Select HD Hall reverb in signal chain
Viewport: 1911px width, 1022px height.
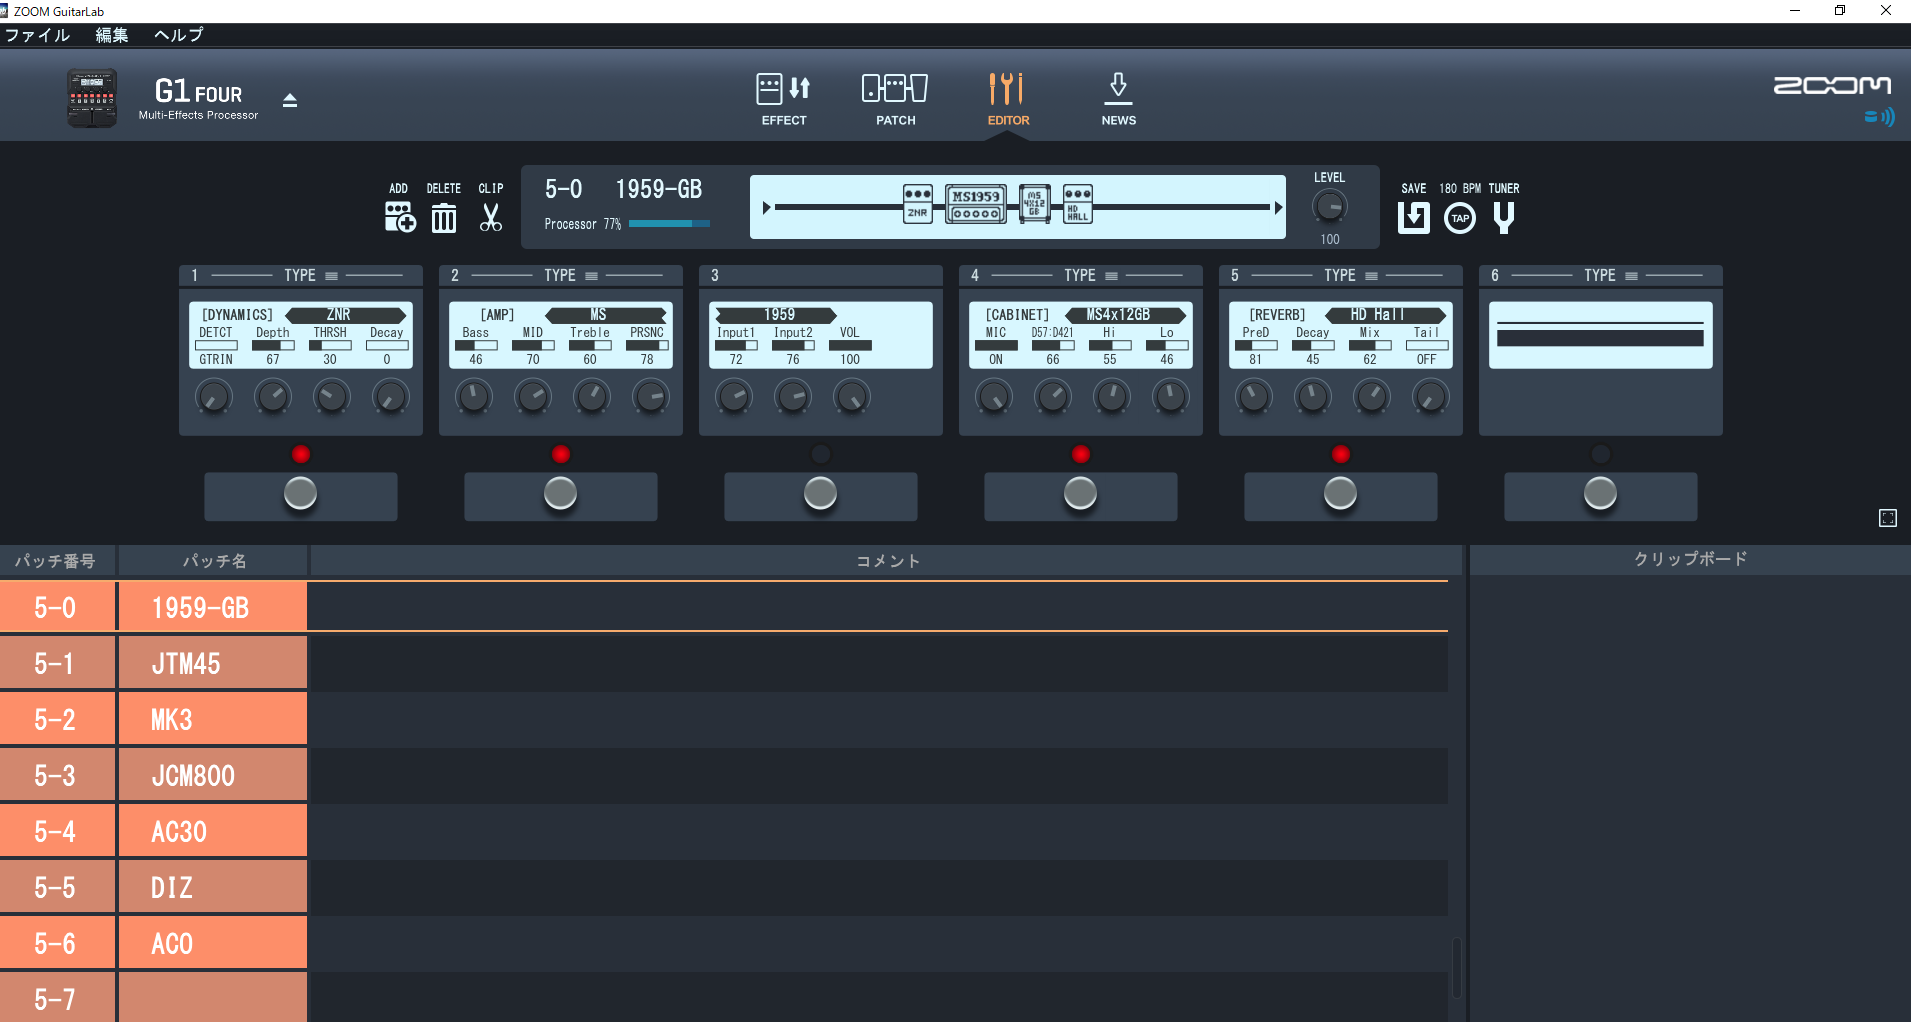[x=1077, y=204]
